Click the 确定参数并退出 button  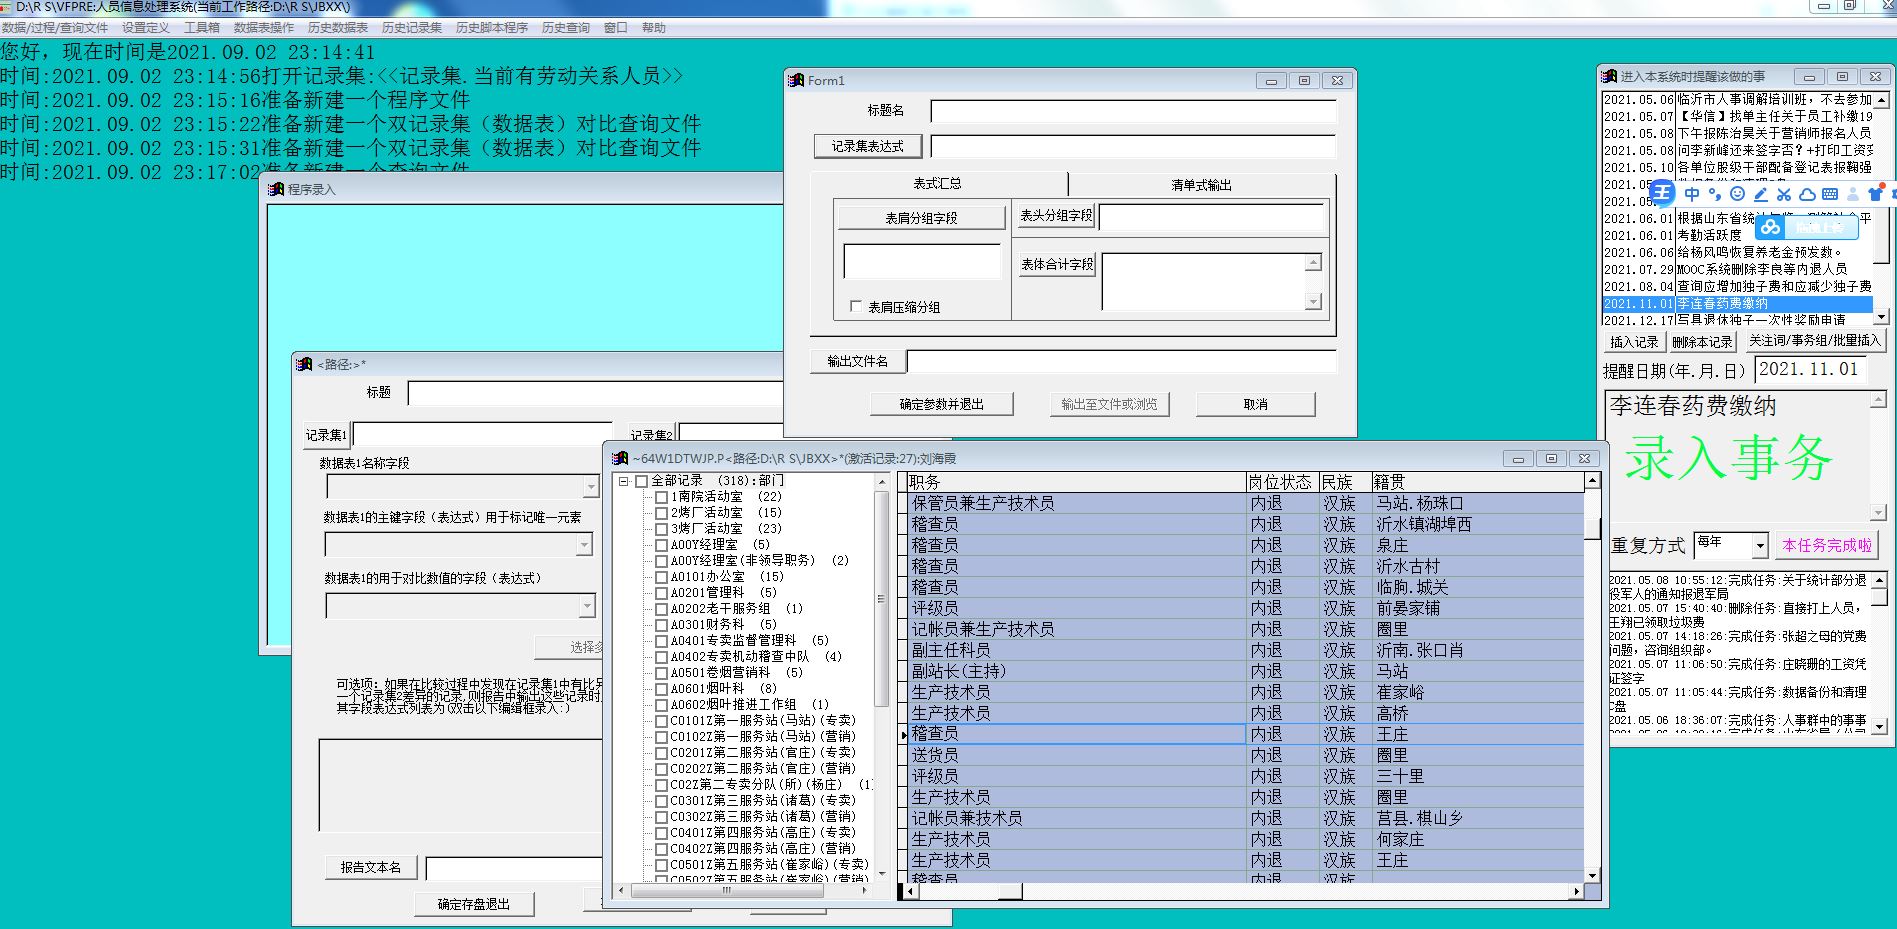941,404
